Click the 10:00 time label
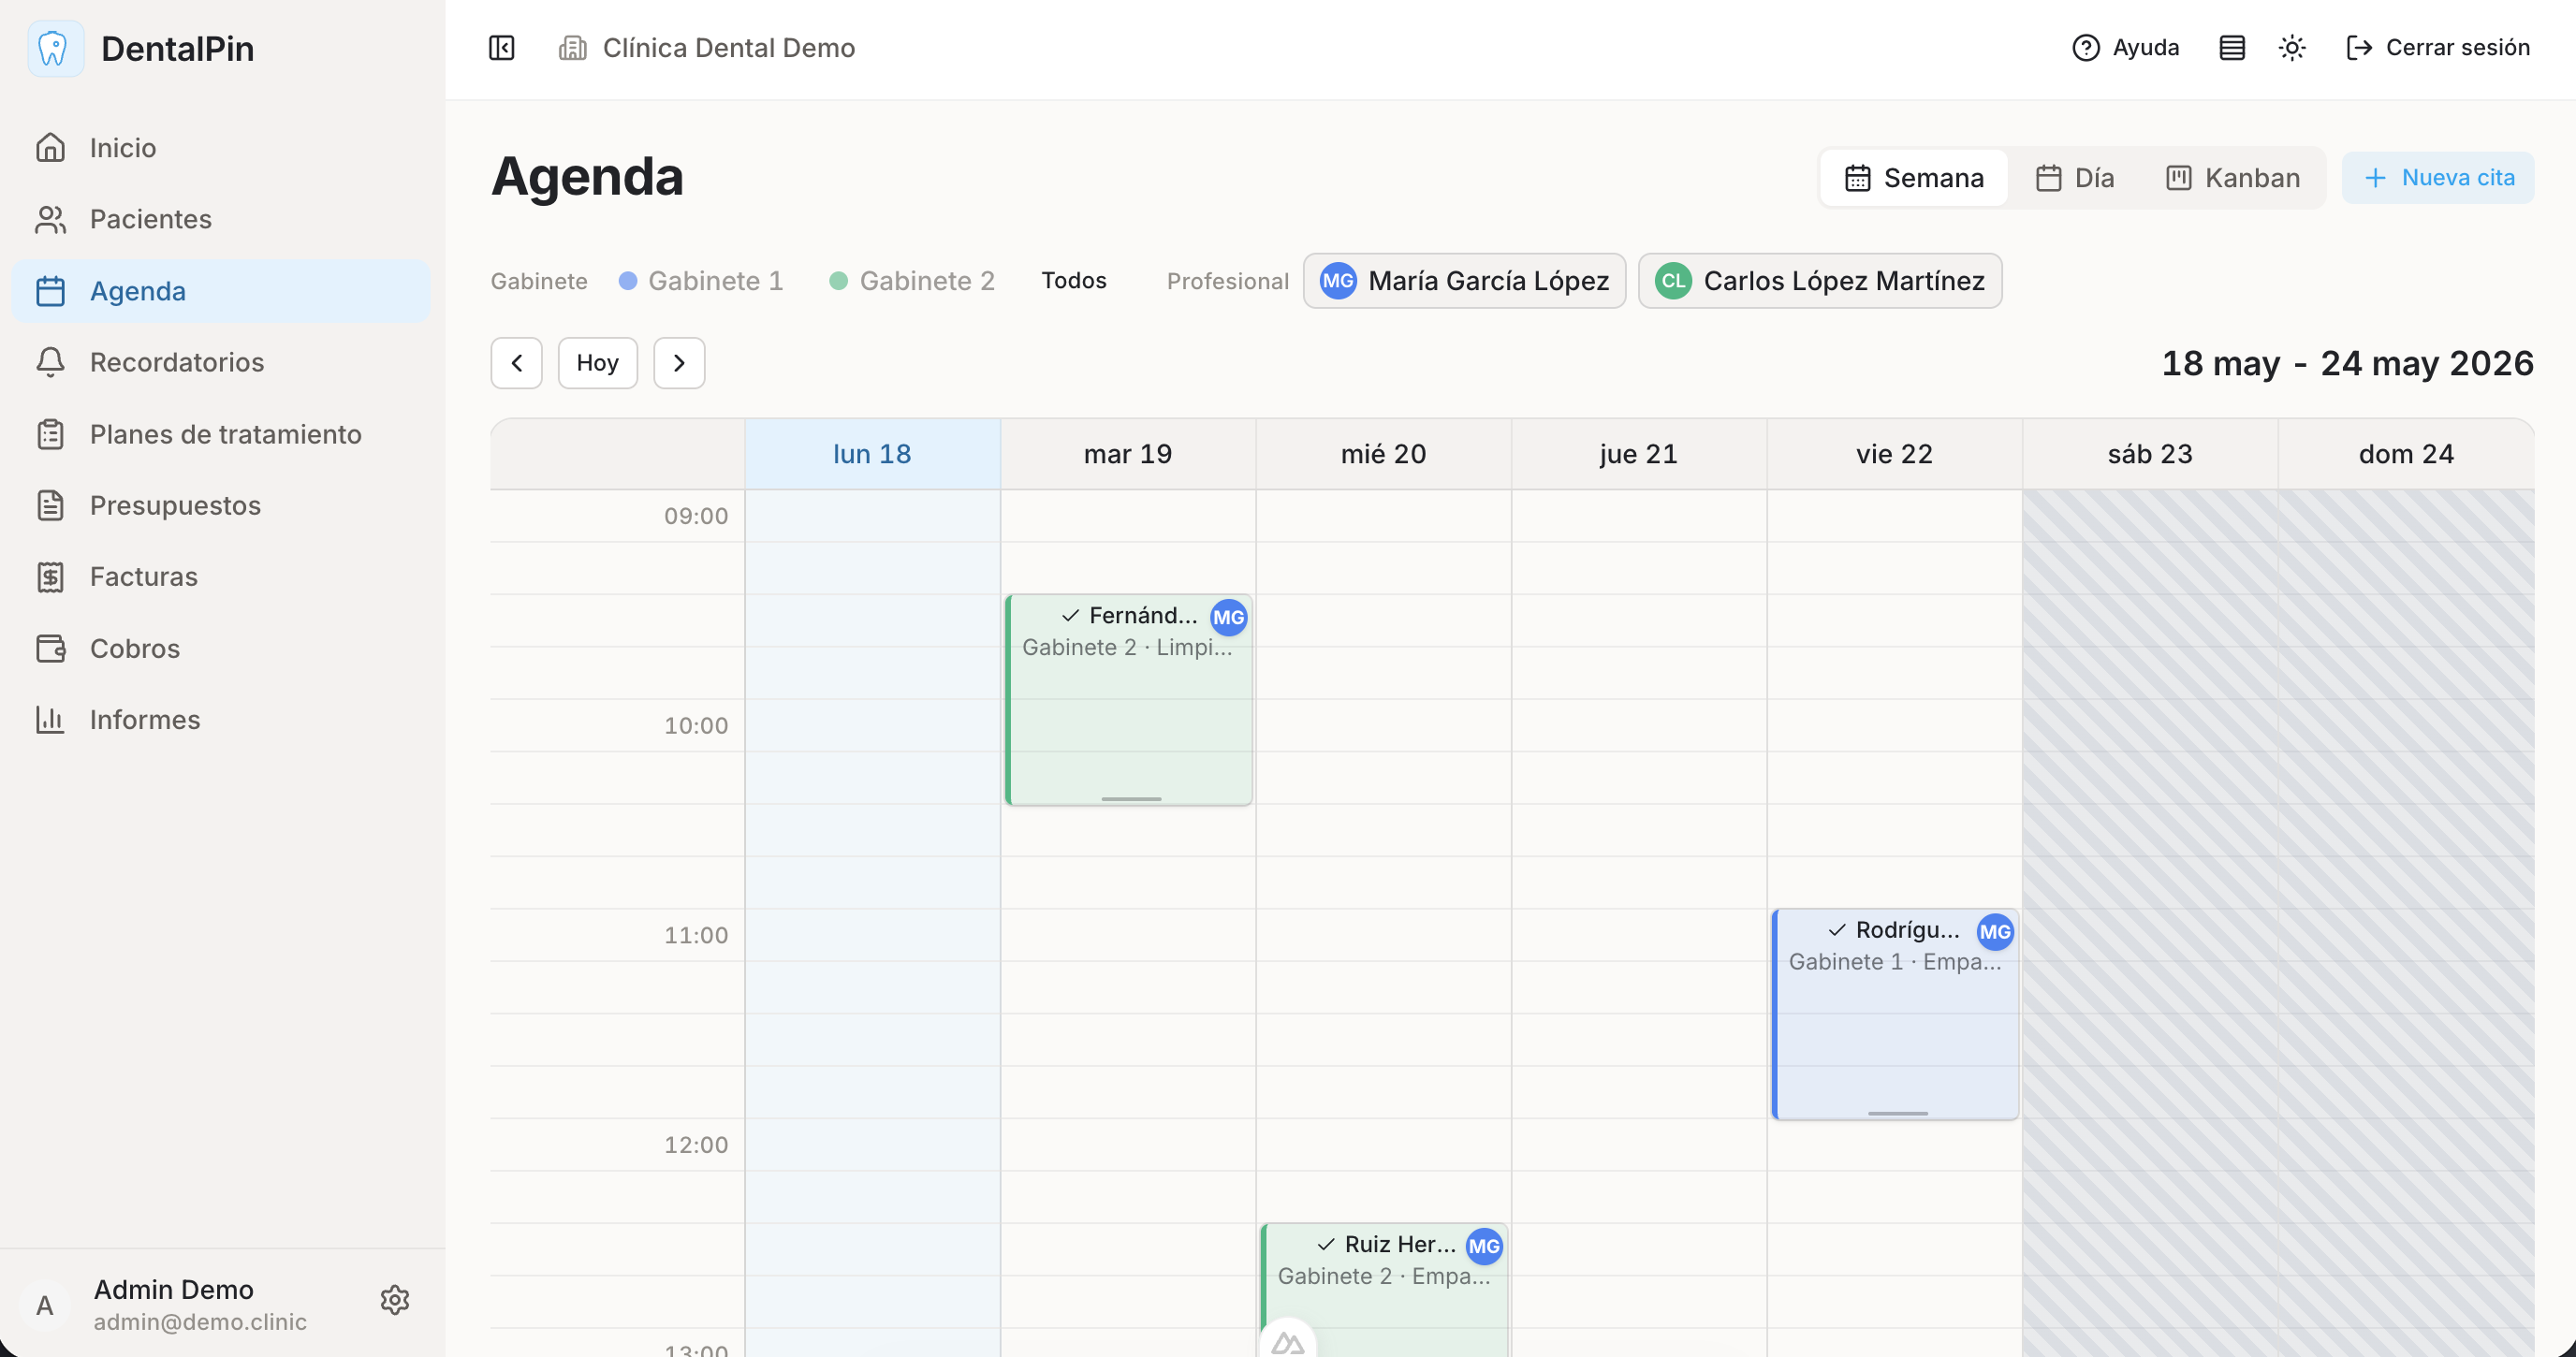The height and width of the screenshot is (1357, 2576). point(696,726)
